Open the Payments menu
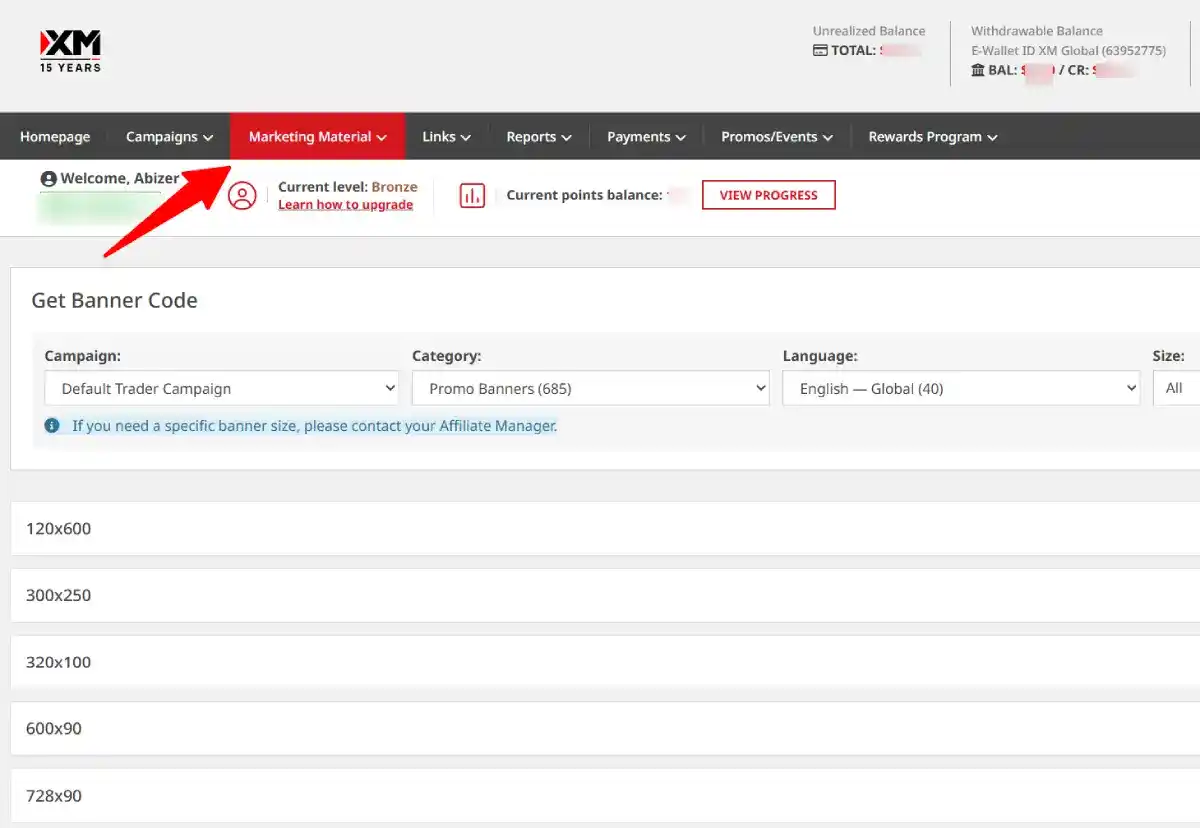This screenshot has height=828, width=1200. click(x=646, y=137)
